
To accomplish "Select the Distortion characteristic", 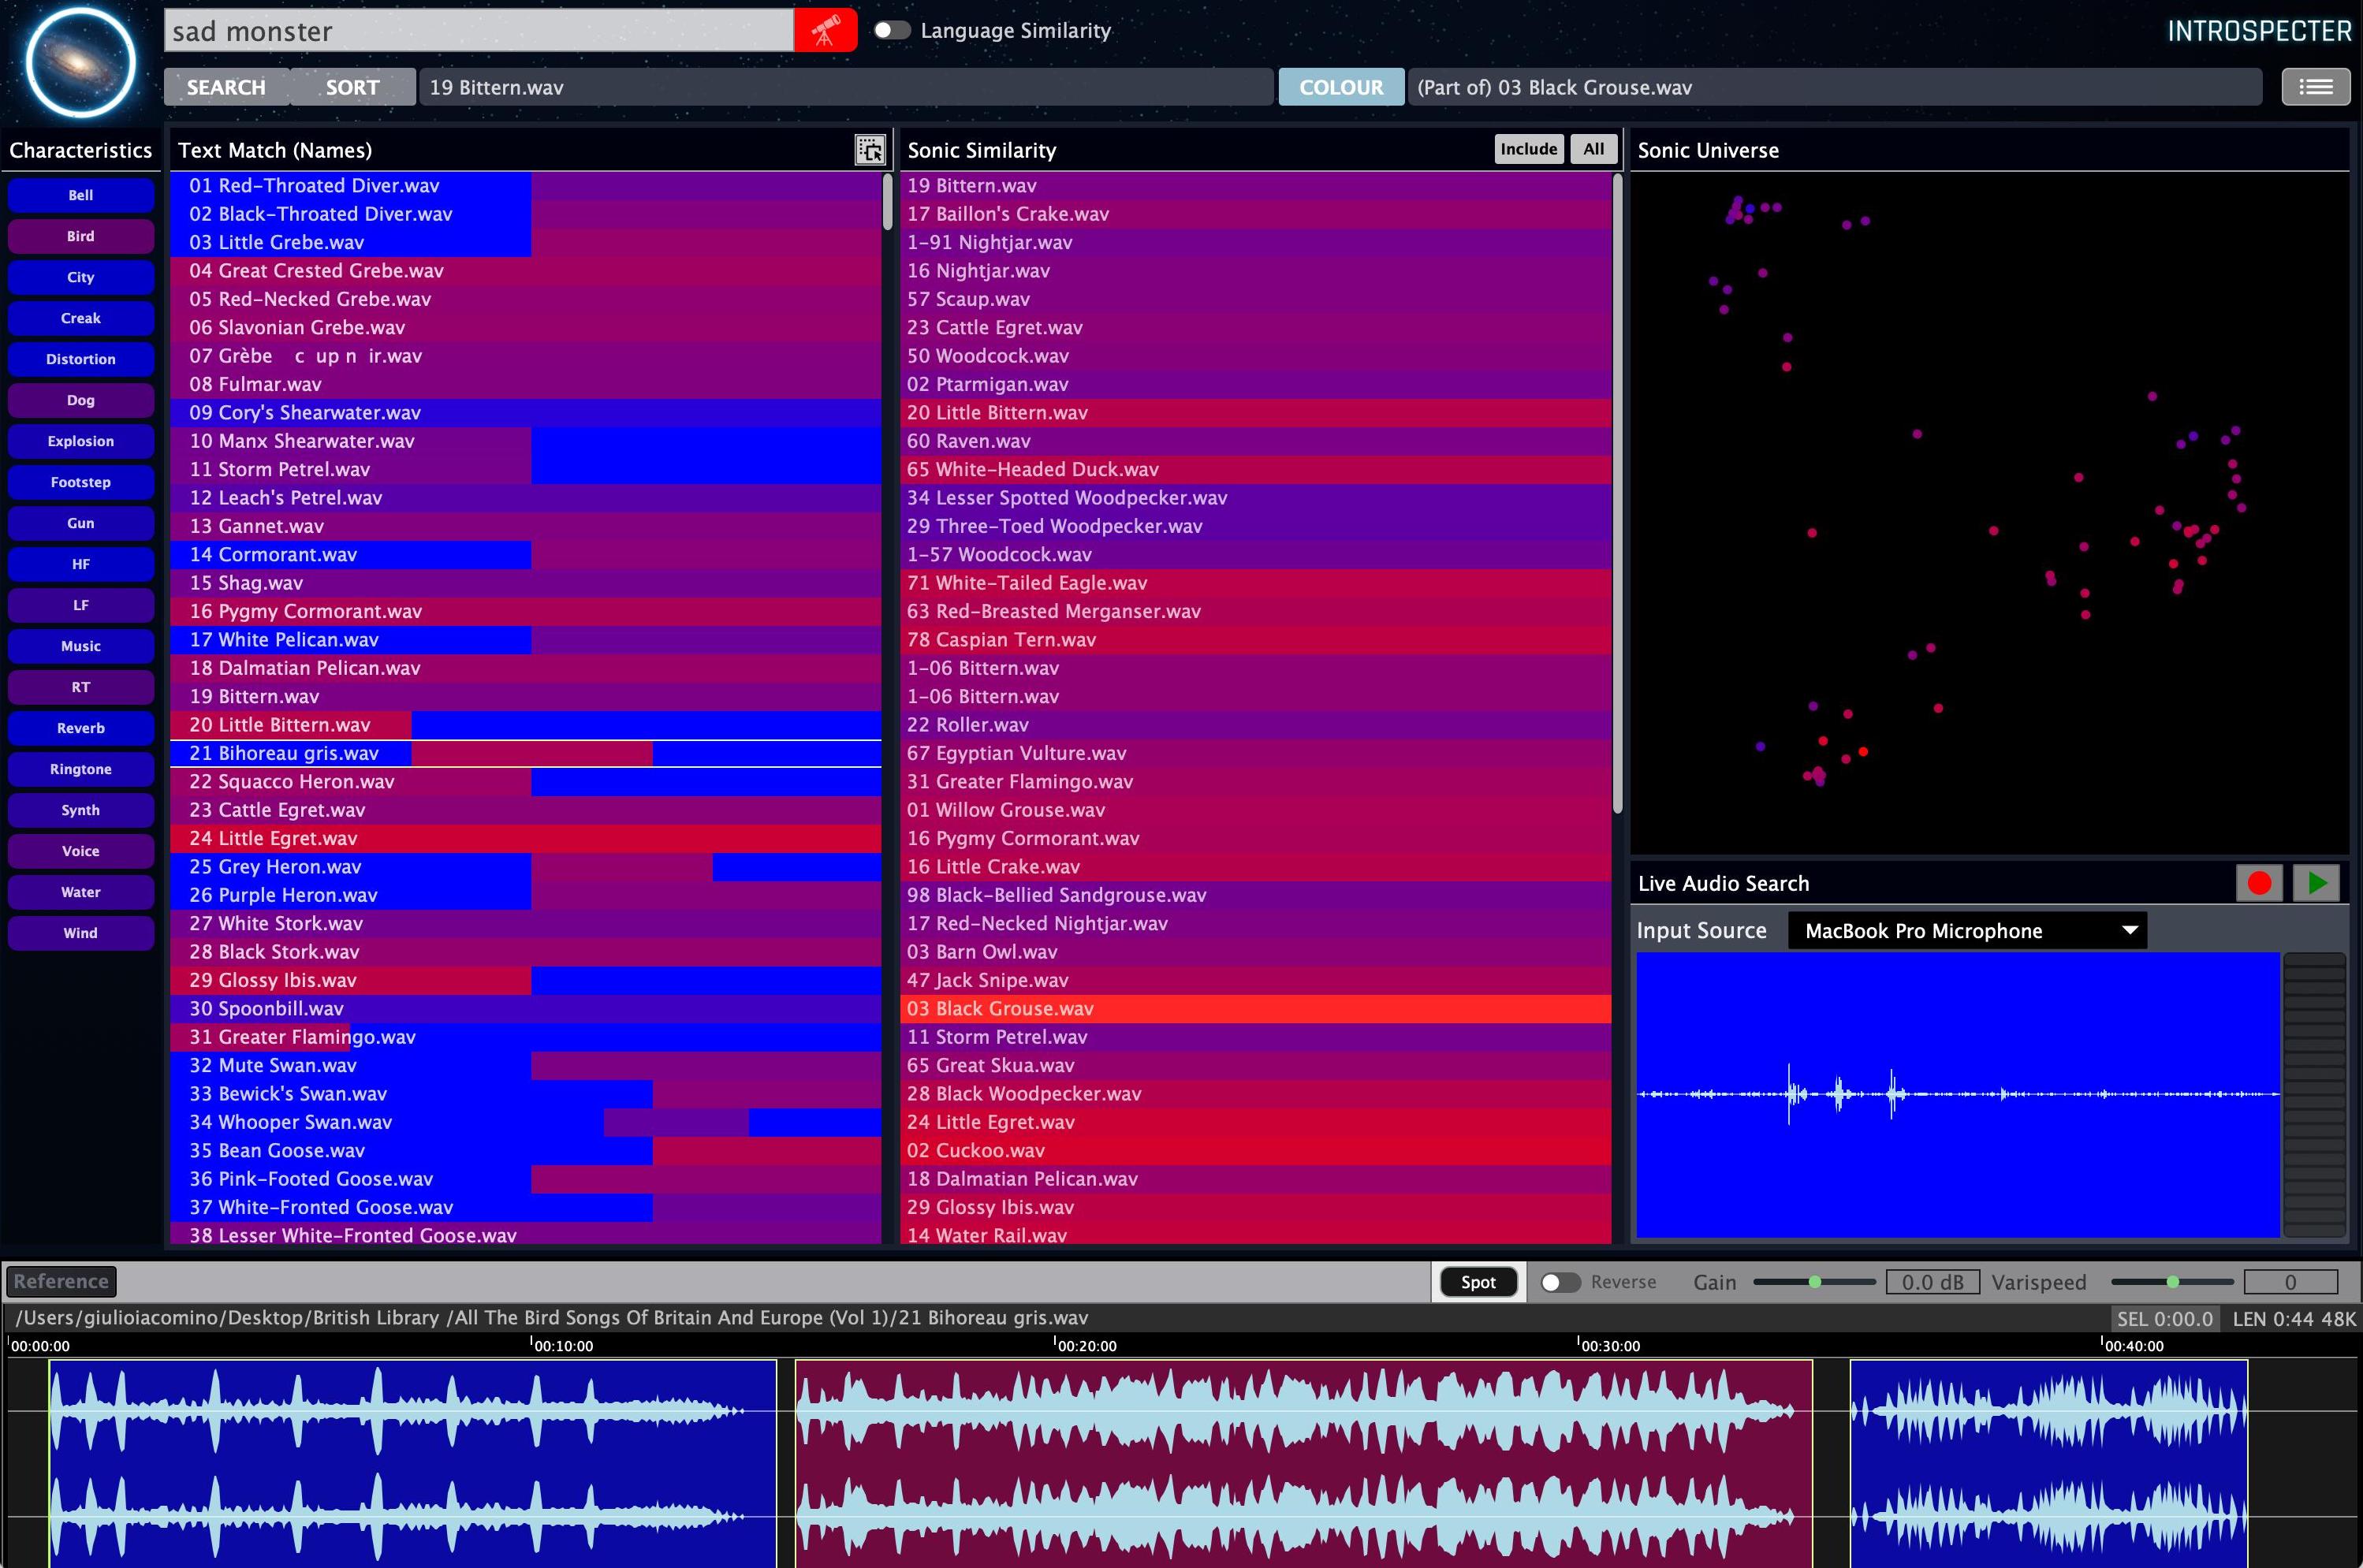I will (x=81, y=359).
